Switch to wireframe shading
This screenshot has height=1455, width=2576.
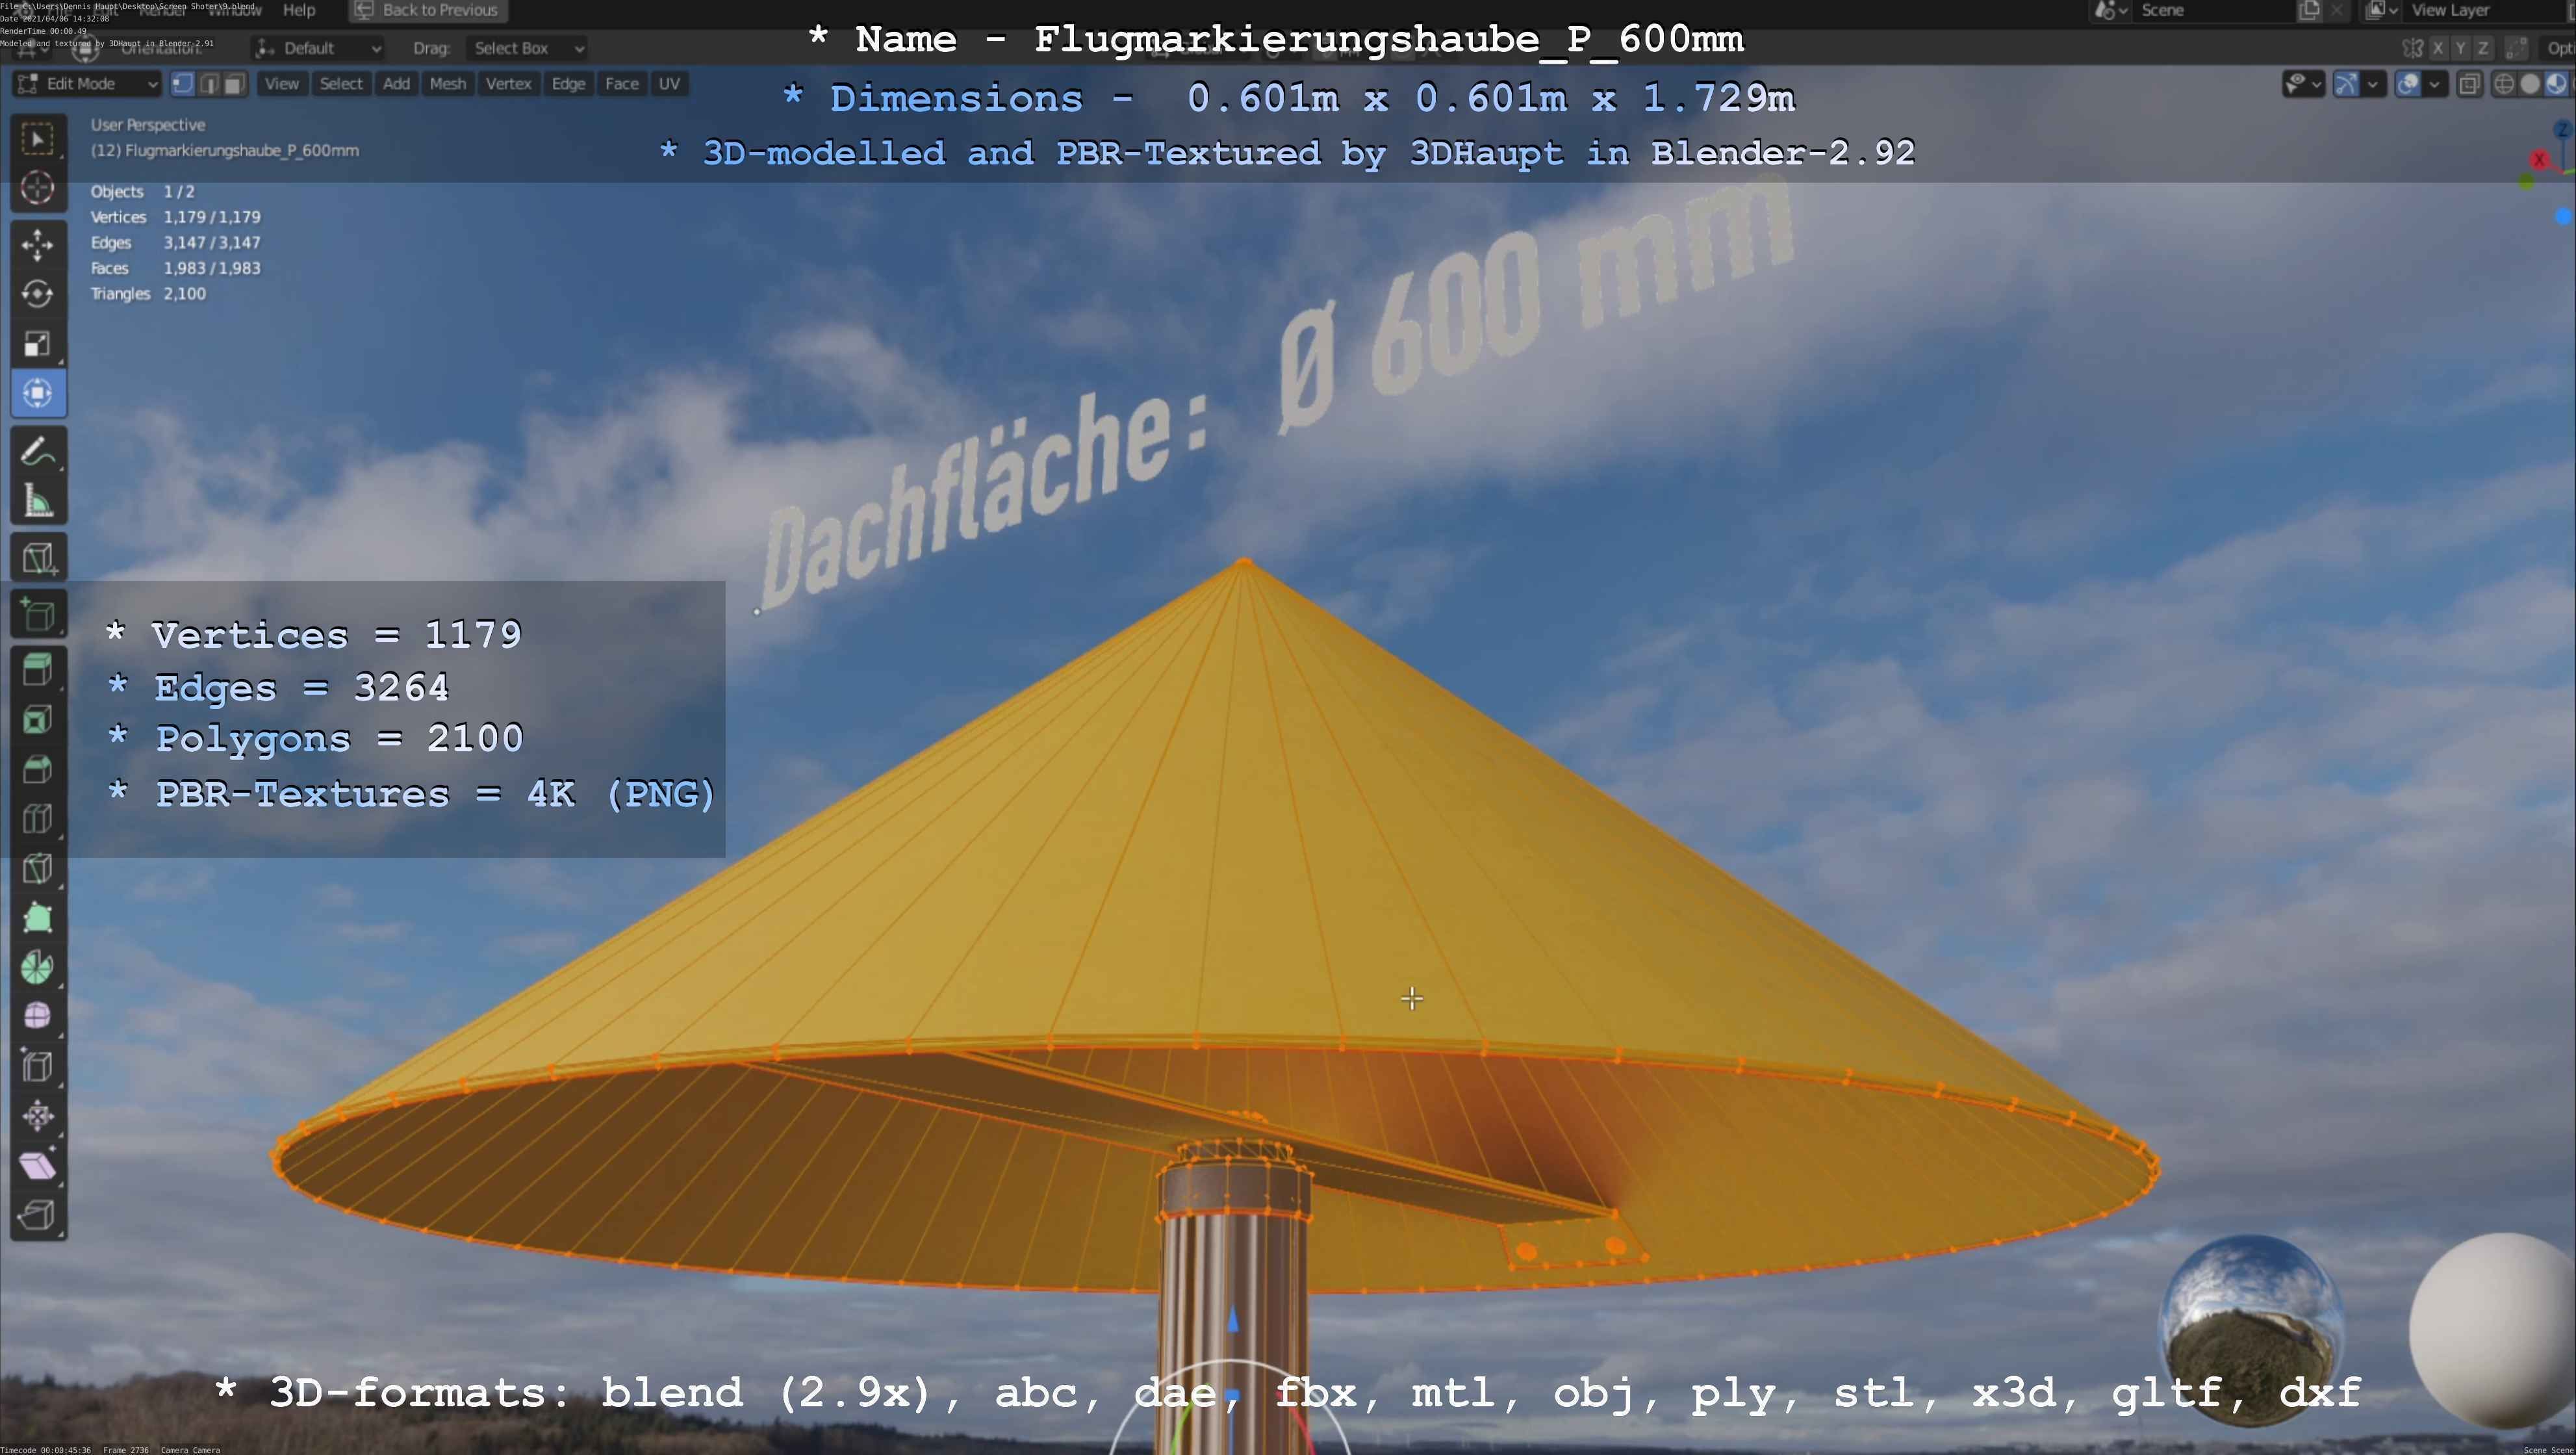pyautogui.click(x=2504, y=84)
